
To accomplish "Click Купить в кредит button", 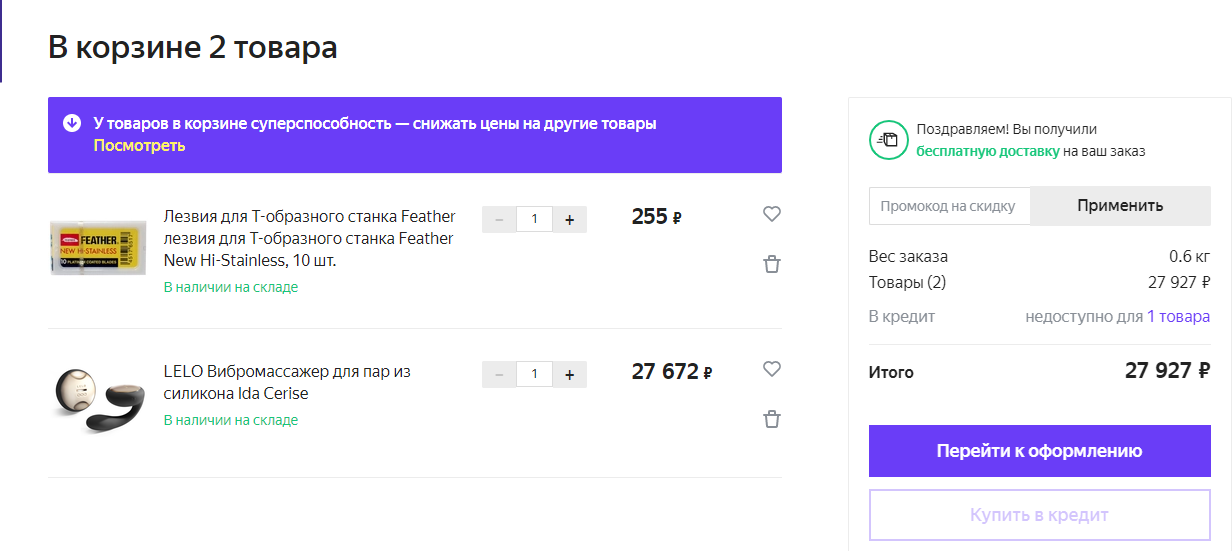I will pos(1039,516).
